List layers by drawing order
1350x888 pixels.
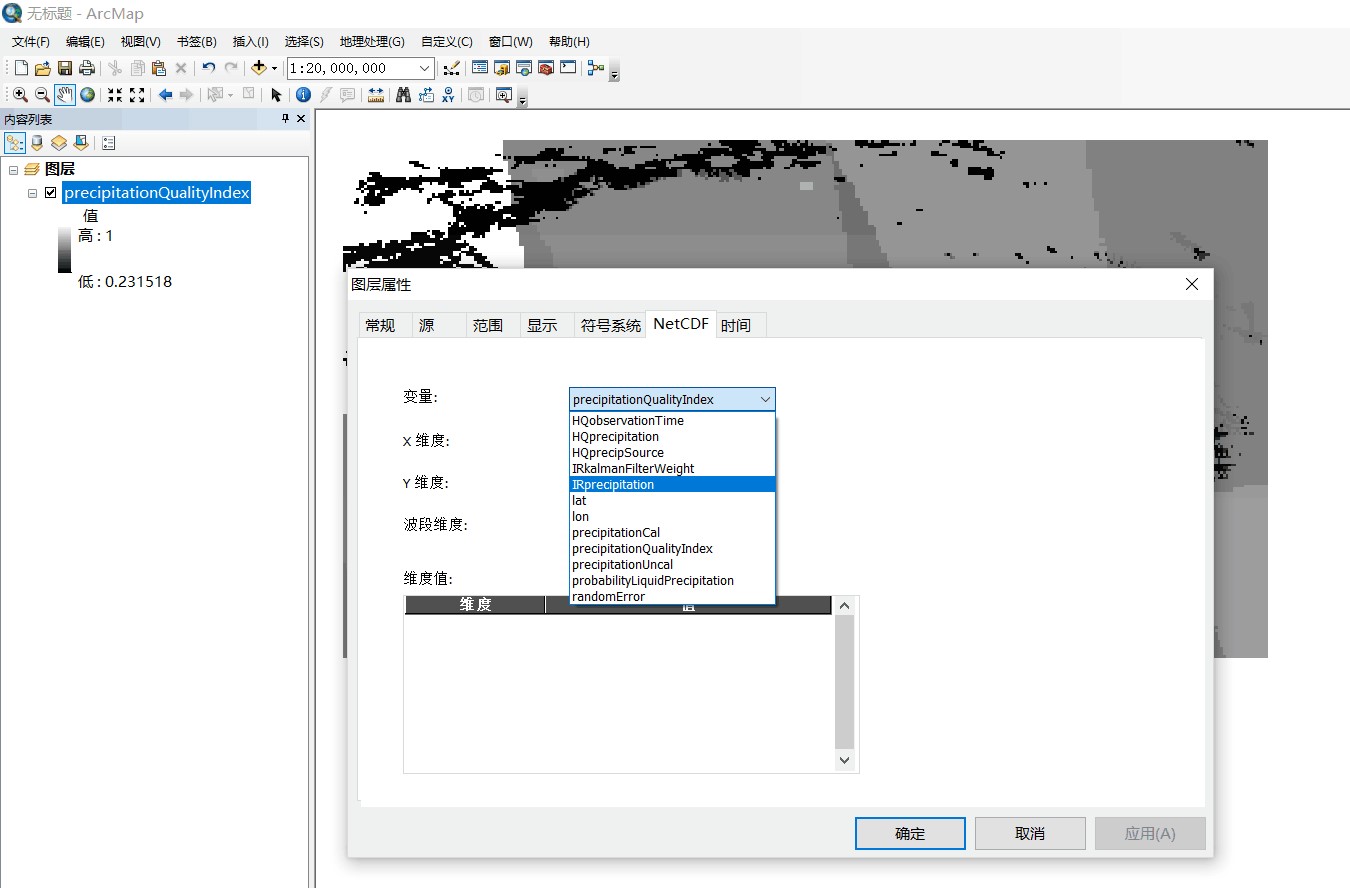(15, 143)
